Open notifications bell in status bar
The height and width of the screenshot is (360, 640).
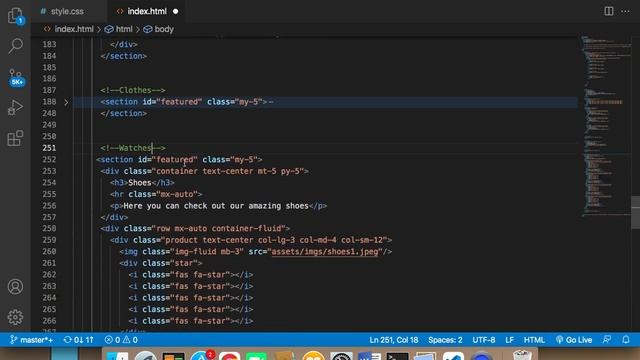[626, 340]
